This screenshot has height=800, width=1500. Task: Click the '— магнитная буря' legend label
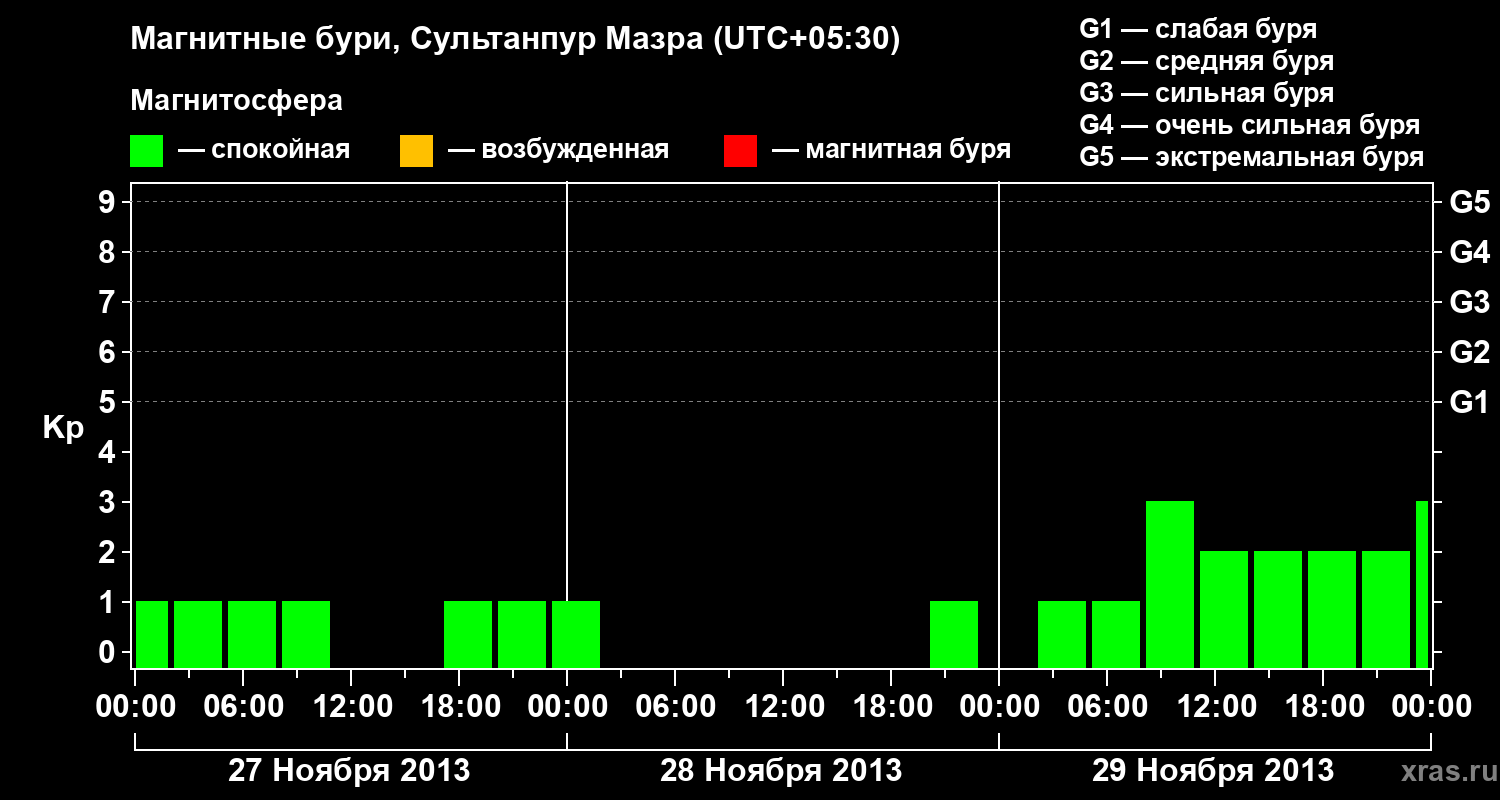click(x=892, y=151)
